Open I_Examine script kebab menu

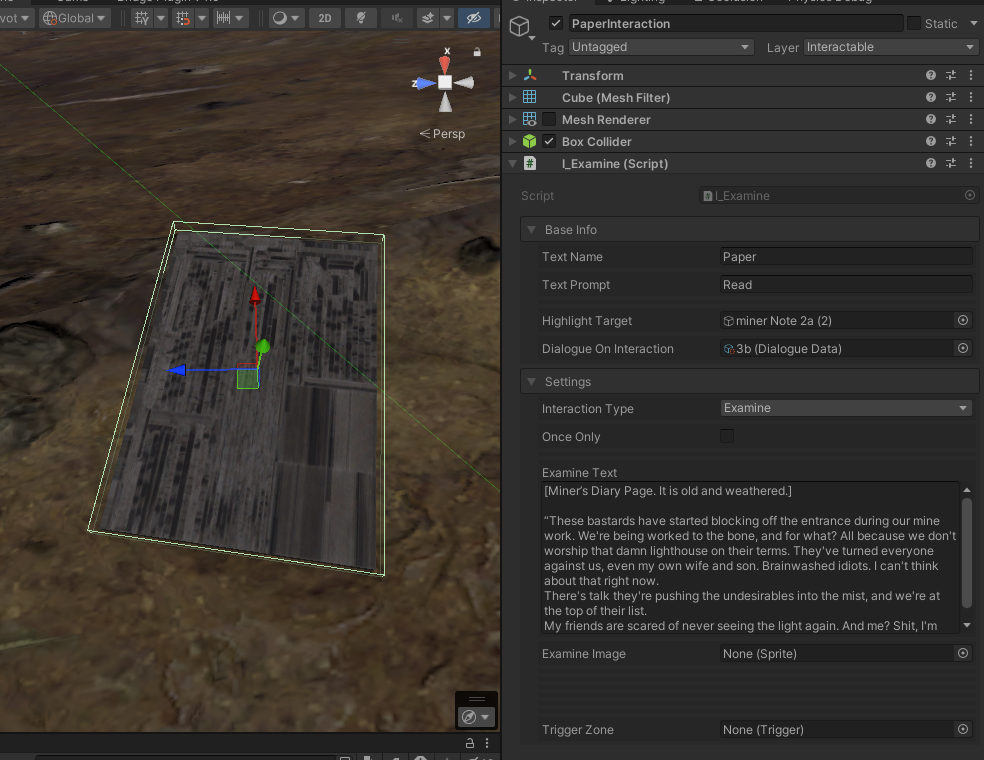[971, 163]
